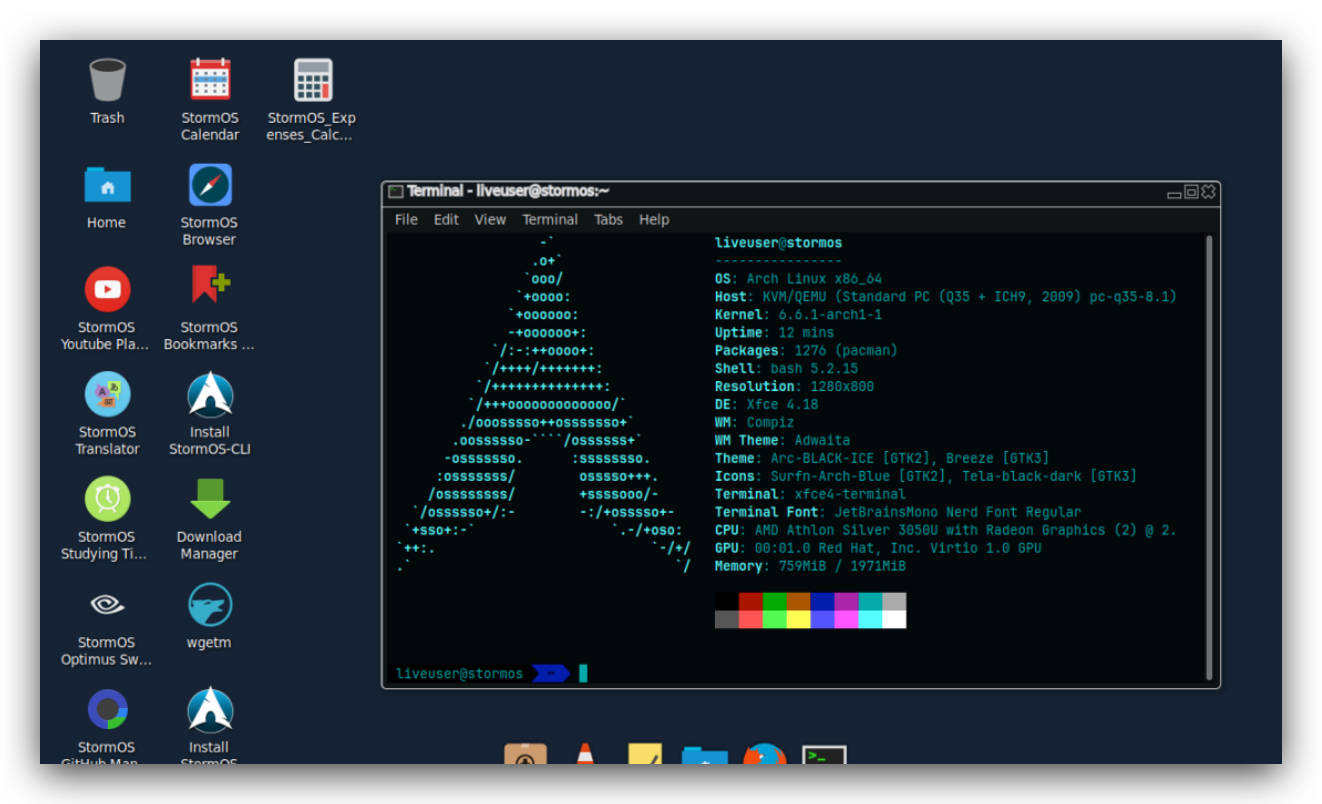The image size is (1322, 804).
Task: Open StormOS Studying Timer clock icon
Action: pos(107,499)
